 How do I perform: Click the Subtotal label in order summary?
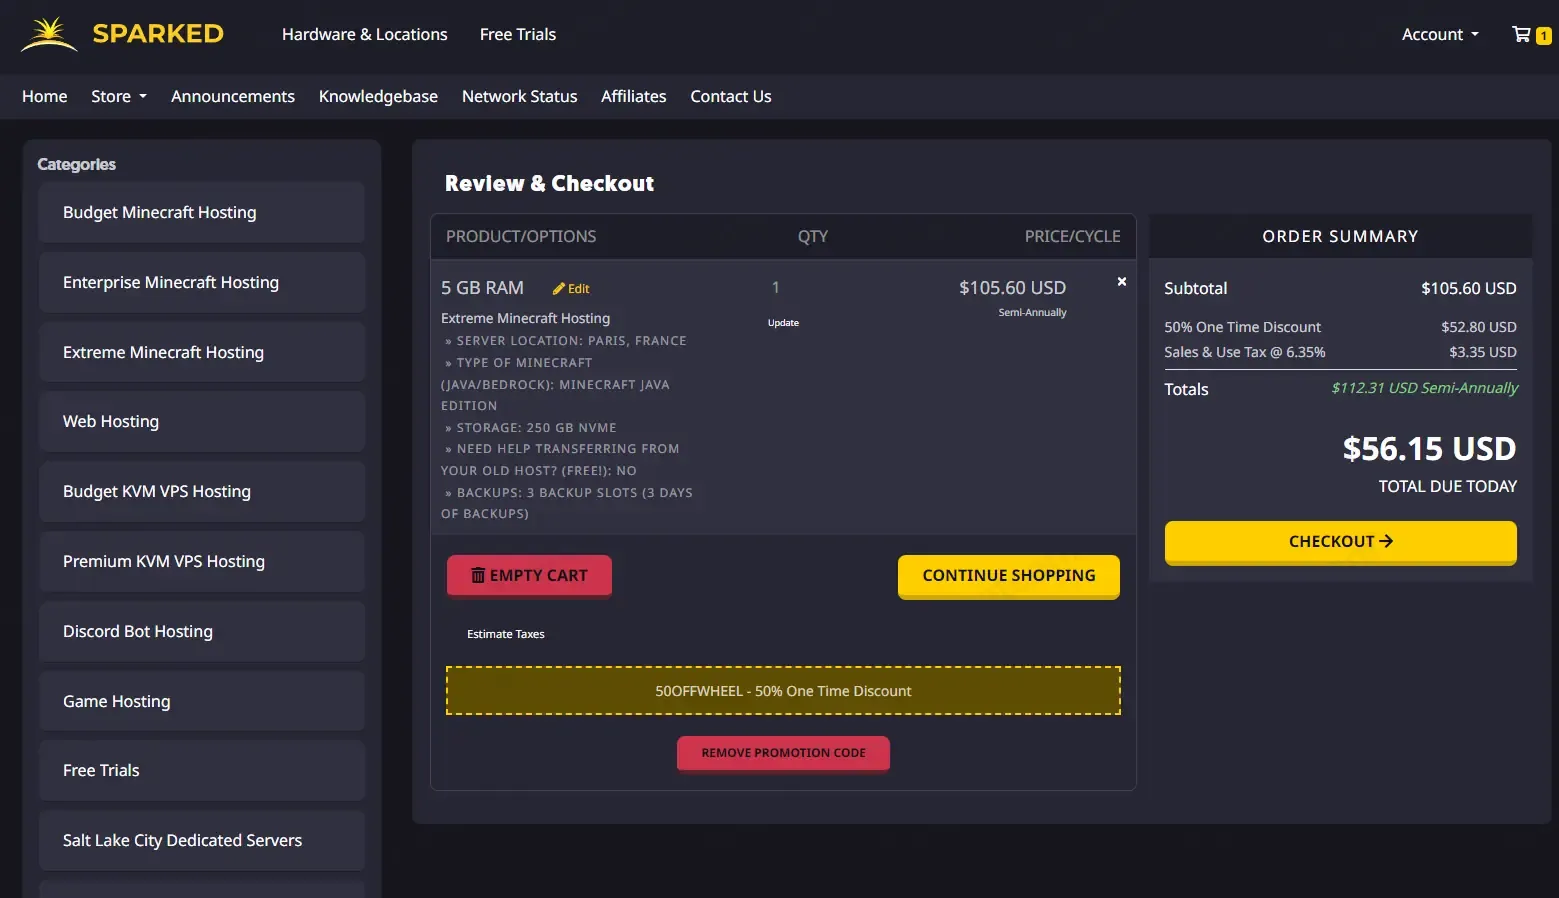1196,288
